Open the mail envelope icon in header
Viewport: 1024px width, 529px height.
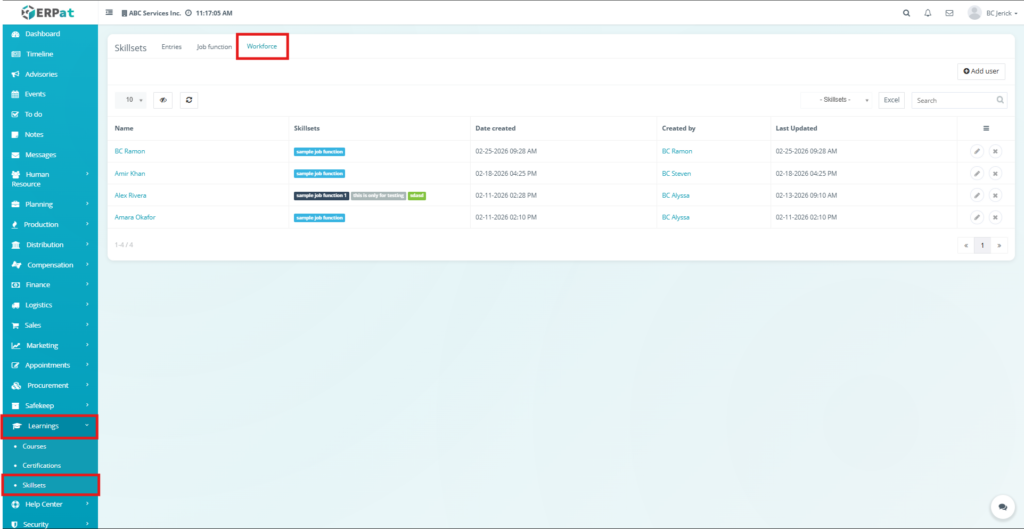947,13
